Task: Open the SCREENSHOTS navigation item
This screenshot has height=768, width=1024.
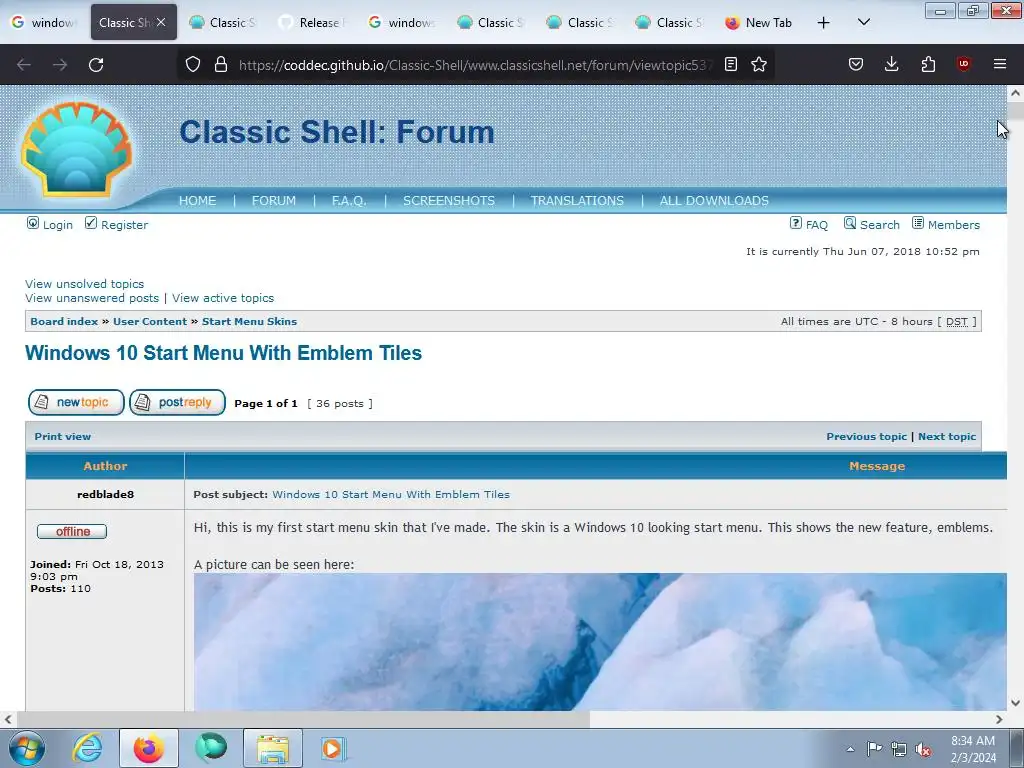Action: pos(449,200)
